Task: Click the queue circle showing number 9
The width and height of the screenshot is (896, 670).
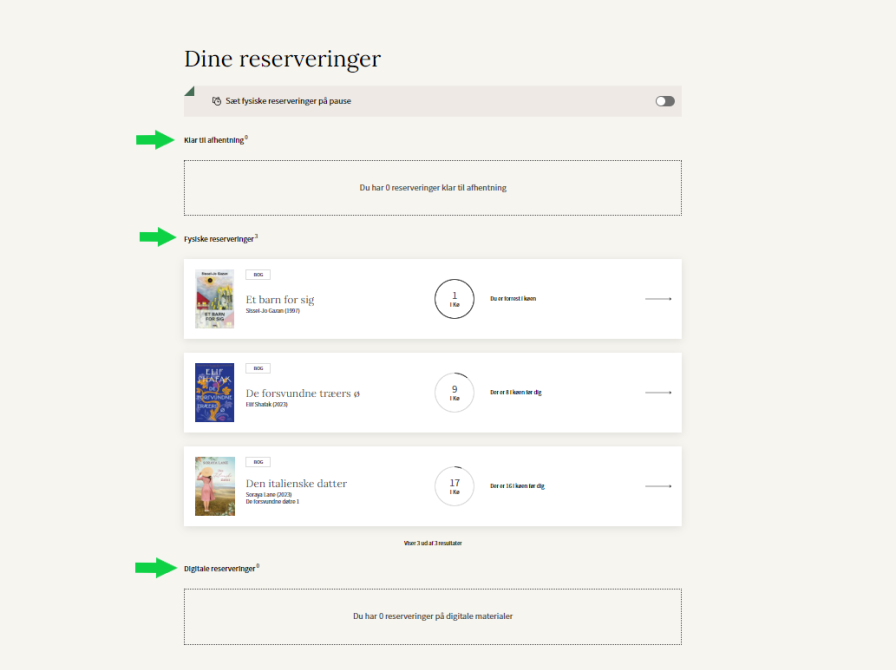Action: [454, 393]
